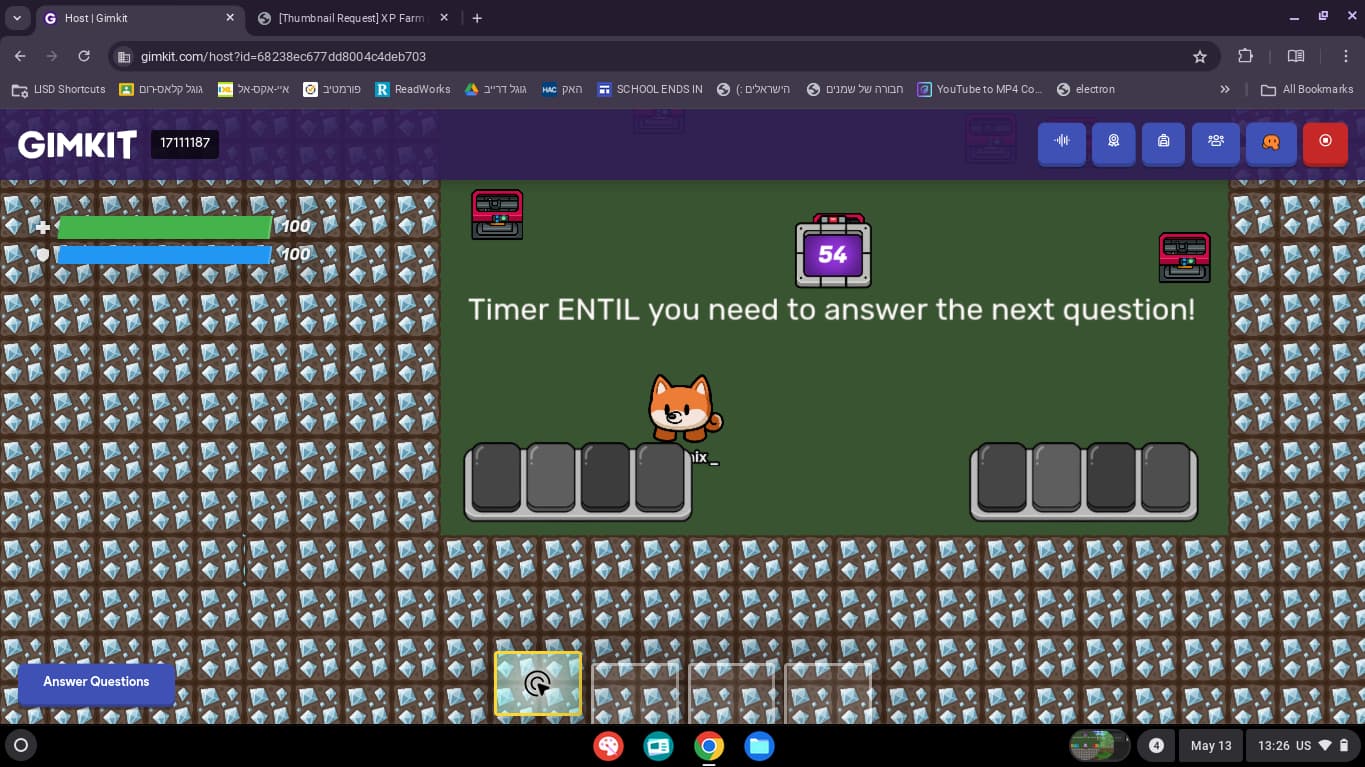Screen dimensions: 1365x767
Task: Open the backpack icon in Gimkit header
Action: tap(1163, 143)
